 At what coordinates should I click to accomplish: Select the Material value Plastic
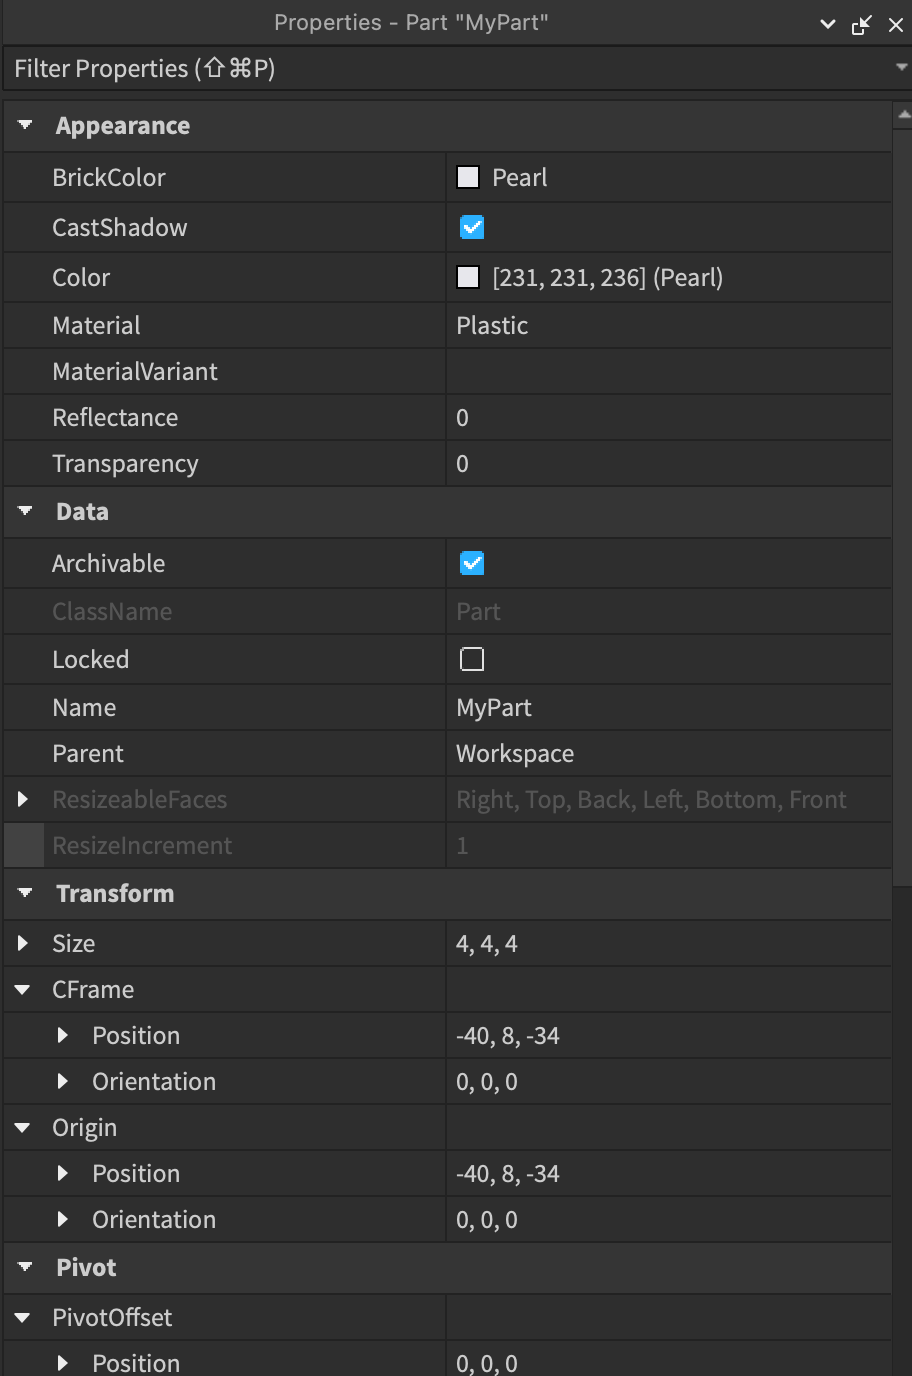(492, 326)
